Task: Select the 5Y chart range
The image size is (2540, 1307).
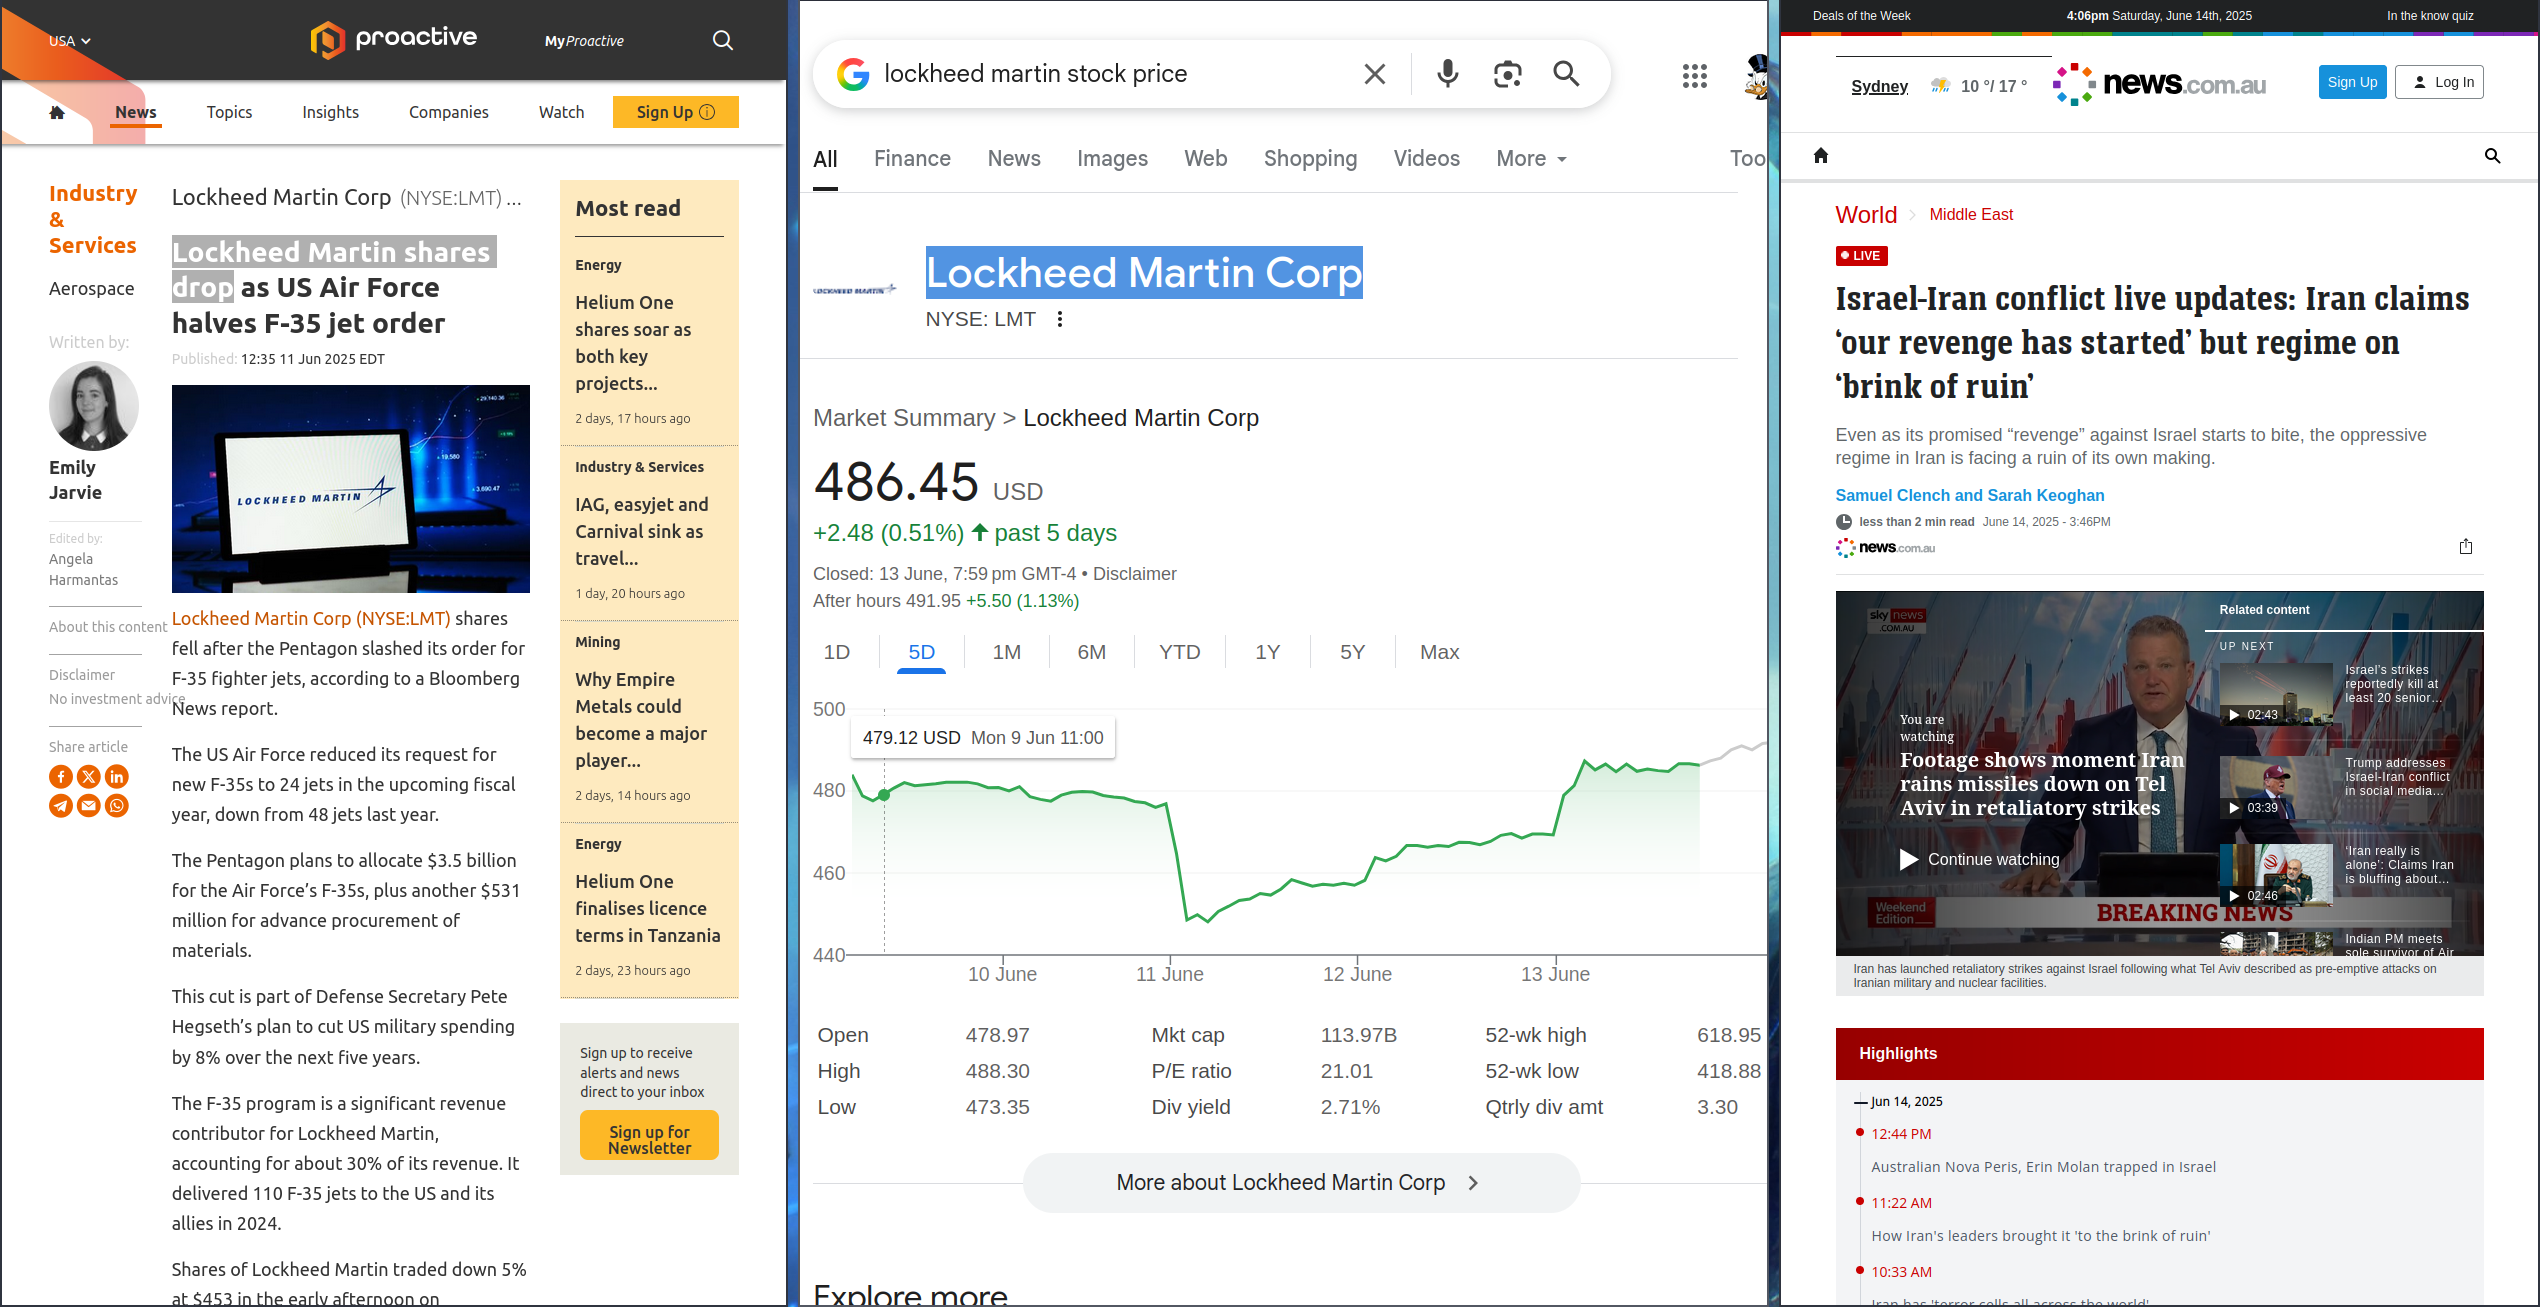Action: pyautogui.click(x=1352, y=652)
